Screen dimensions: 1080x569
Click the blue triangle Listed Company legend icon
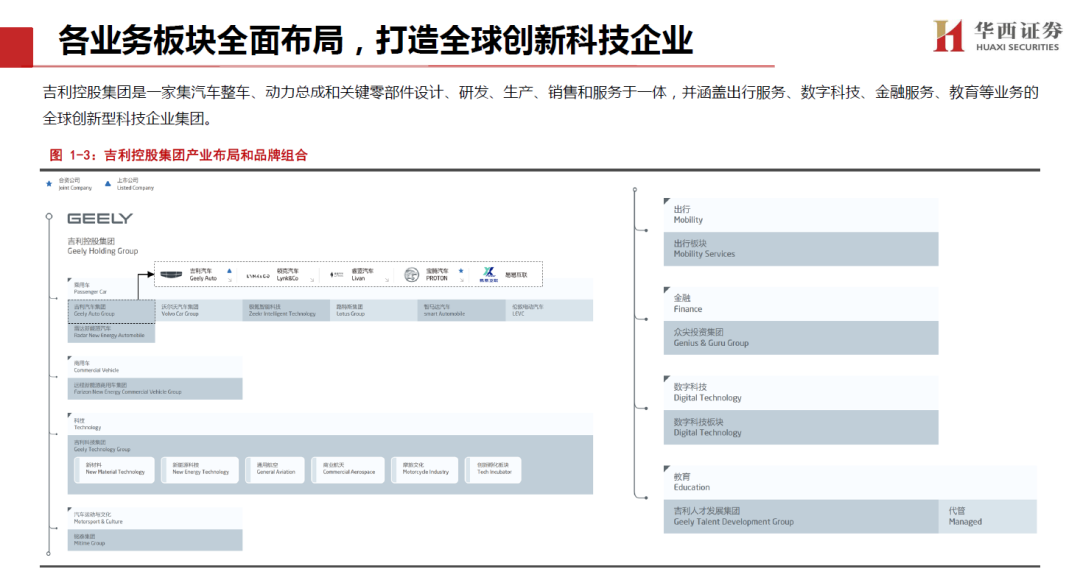click(107, 184)
